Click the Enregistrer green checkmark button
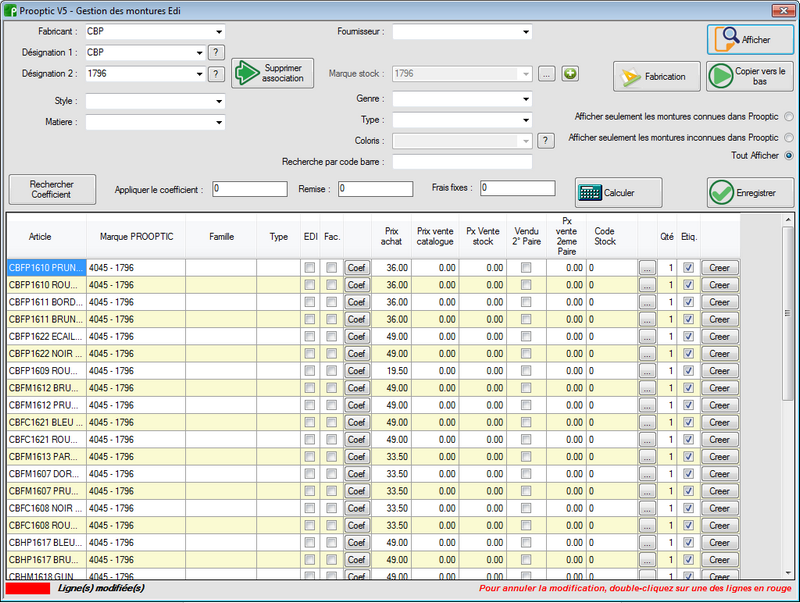Viewport: 800px width, 603px height. (x=750, y=192)
